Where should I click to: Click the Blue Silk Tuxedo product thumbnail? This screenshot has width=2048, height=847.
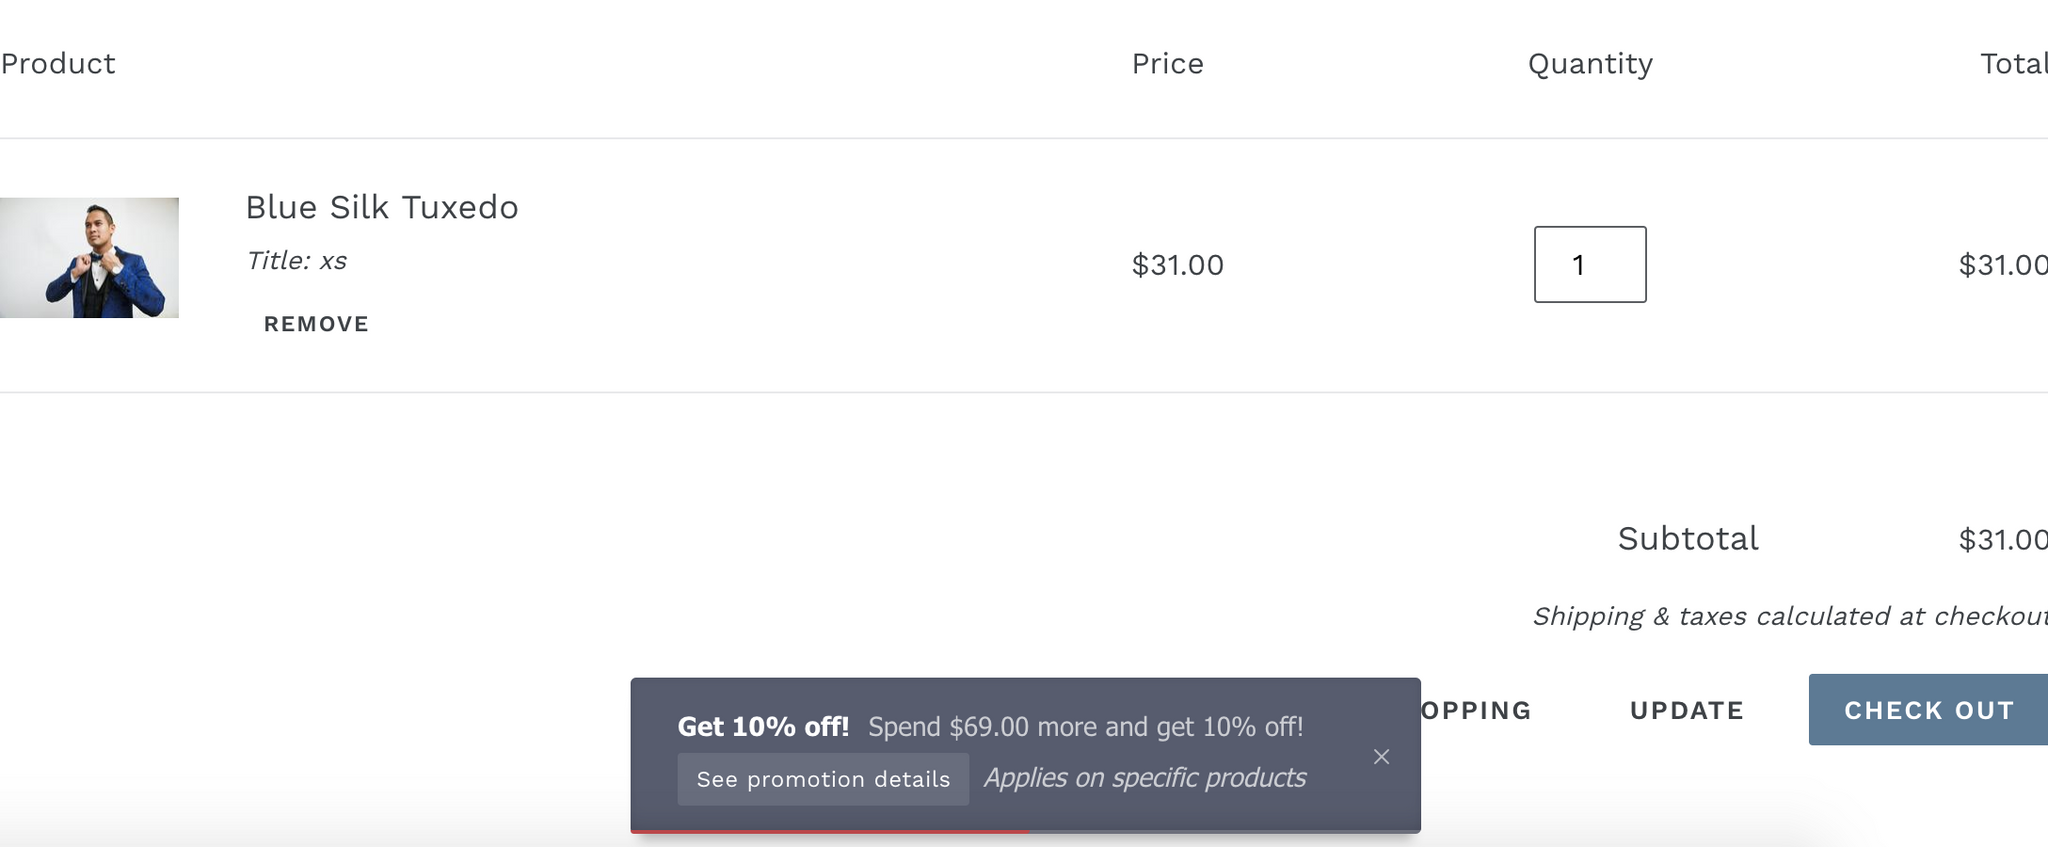[89, 258]
